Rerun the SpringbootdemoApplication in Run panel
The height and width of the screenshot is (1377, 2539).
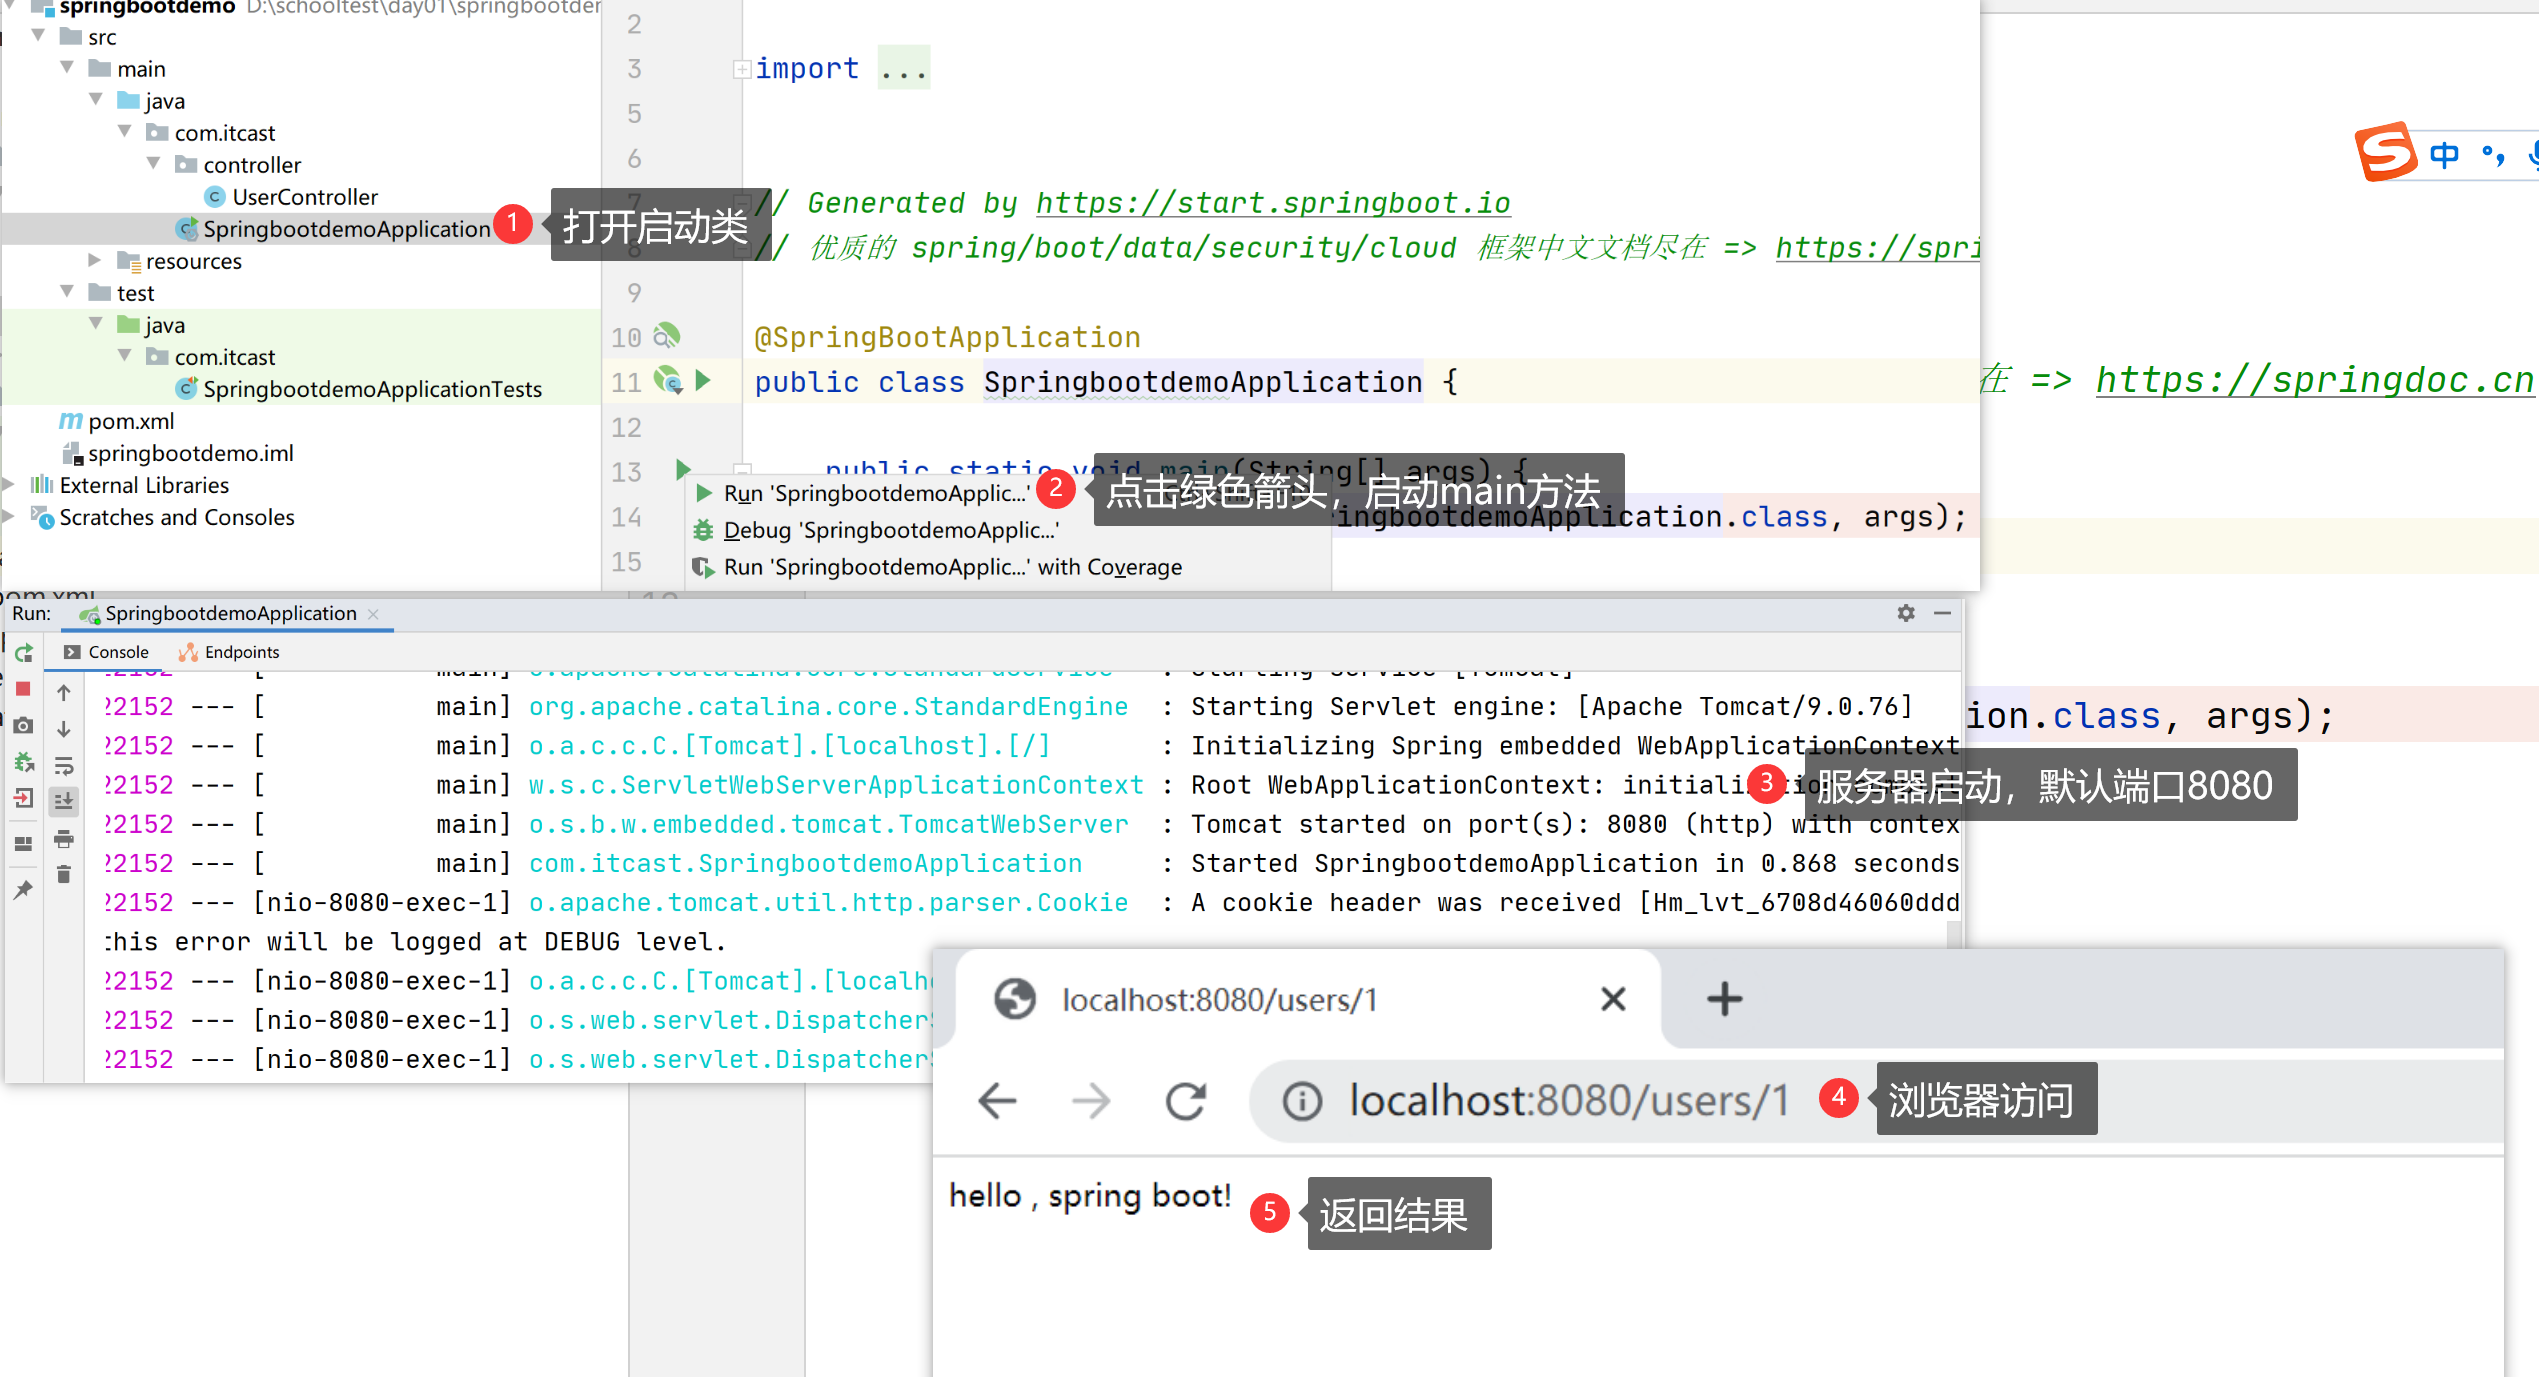(x=24, y=653)
